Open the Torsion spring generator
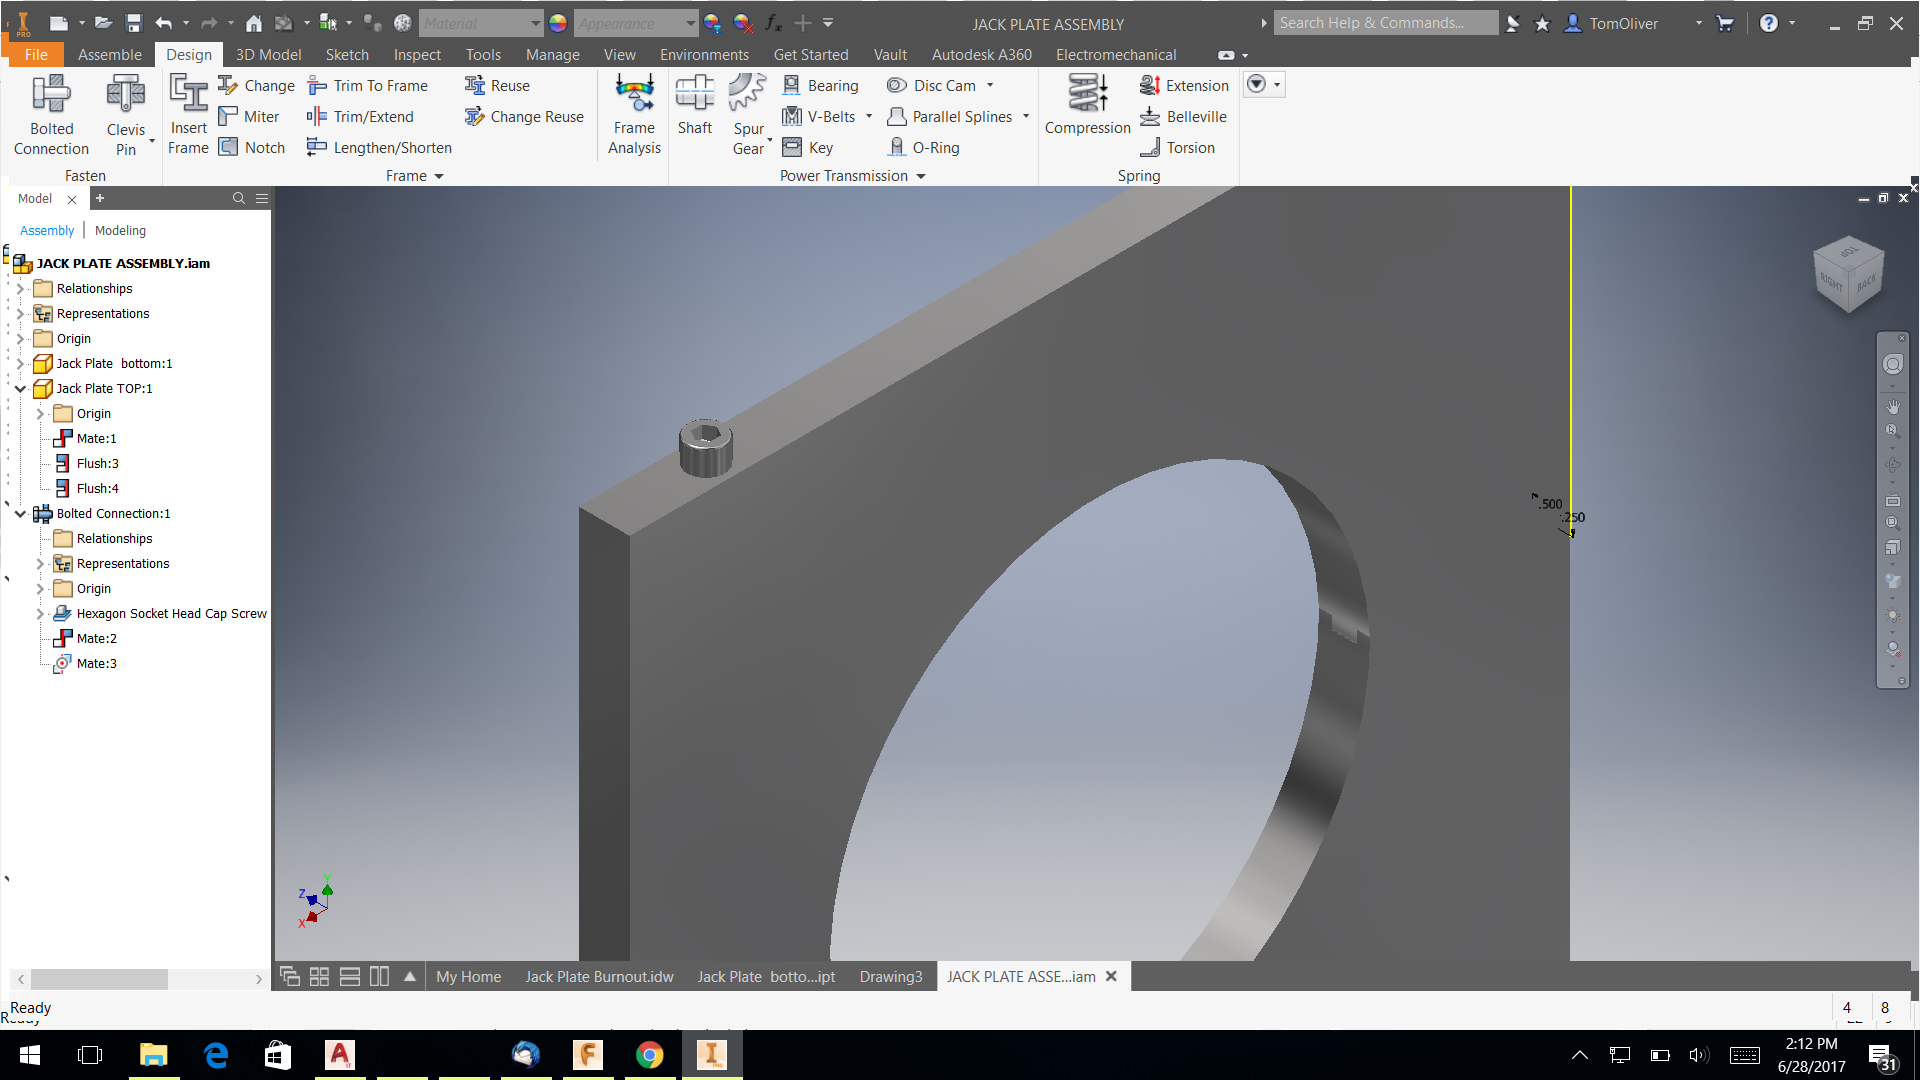Image resolution: width=1920 pixels, height=1080 pixels. point(1177,148)
